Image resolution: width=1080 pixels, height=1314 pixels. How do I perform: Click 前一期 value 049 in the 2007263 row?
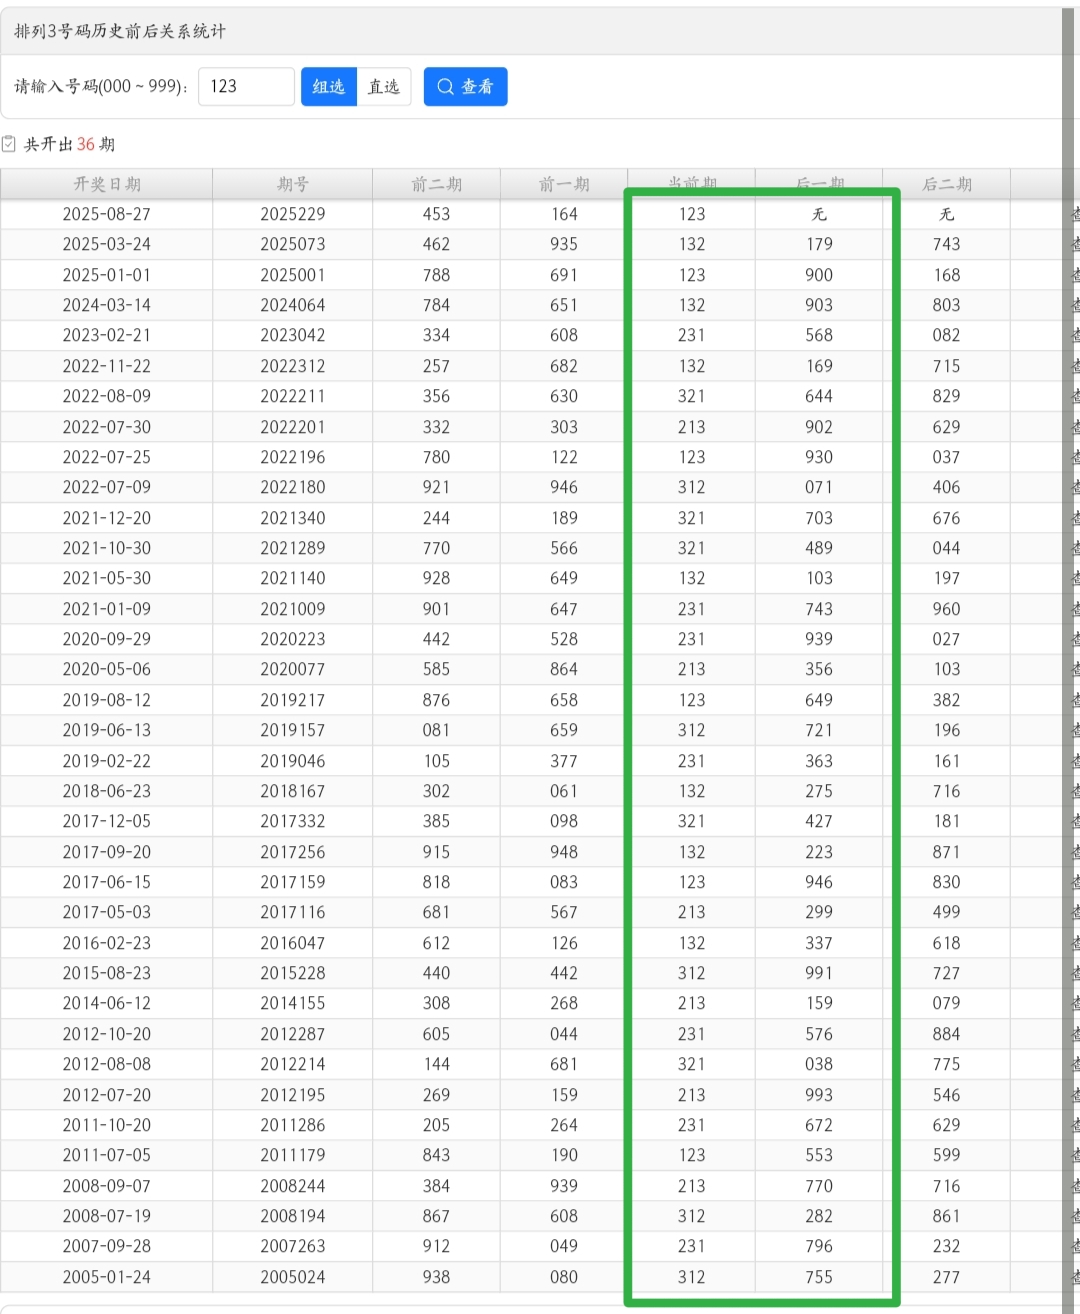pos(564,1246)
